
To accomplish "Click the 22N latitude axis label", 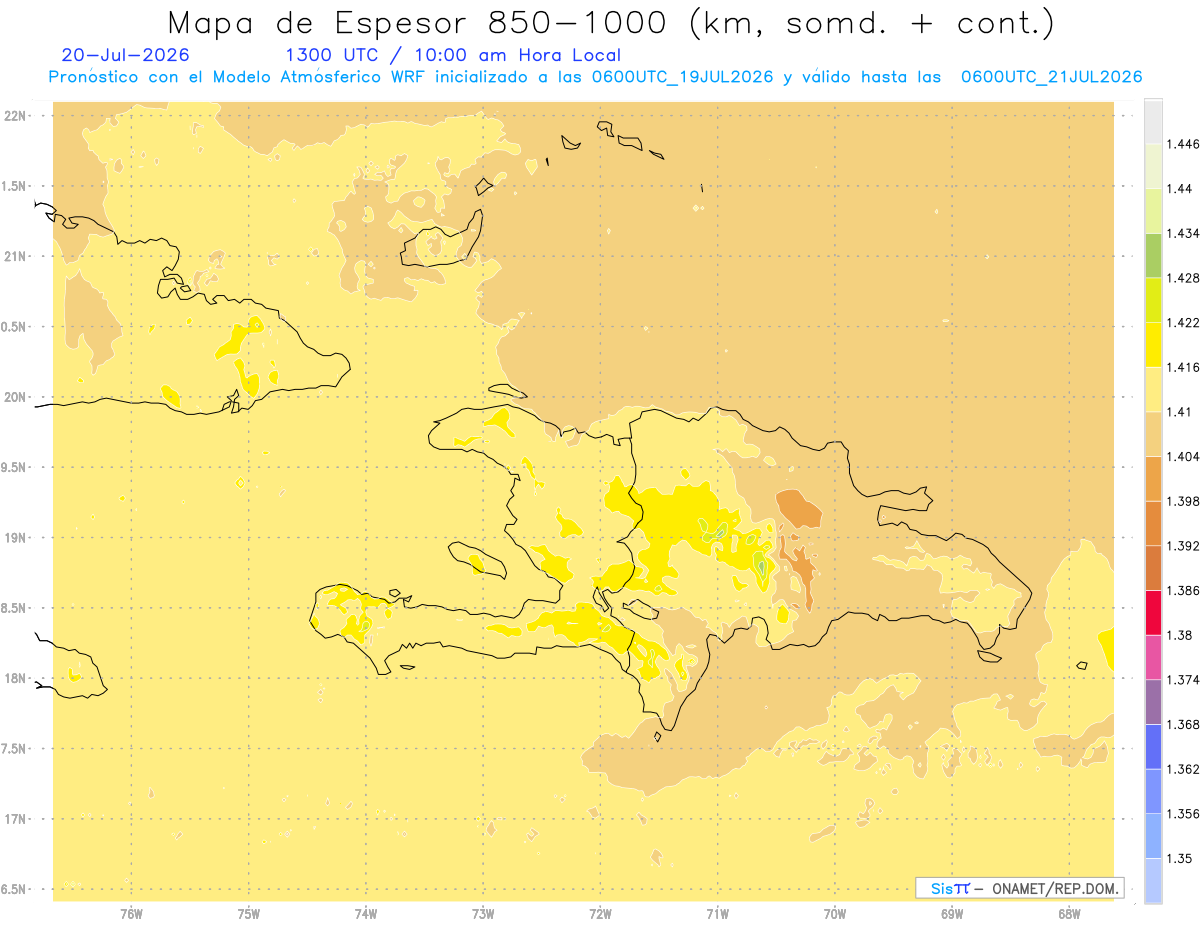I will [14, 115].
